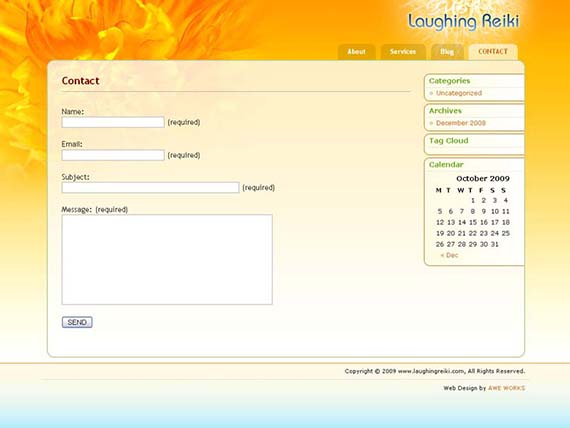Open the December 2009 archive link
Viewport: 570px width, 428px height.
(x=461, y=123)
